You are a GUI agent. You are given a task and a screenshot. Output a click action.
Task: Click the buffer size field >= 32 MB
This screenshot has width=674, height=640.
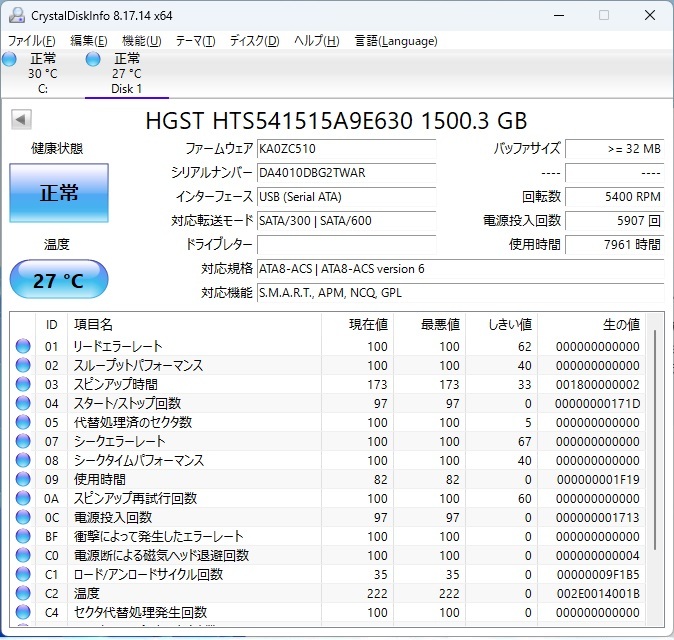[x=615, y=149]
